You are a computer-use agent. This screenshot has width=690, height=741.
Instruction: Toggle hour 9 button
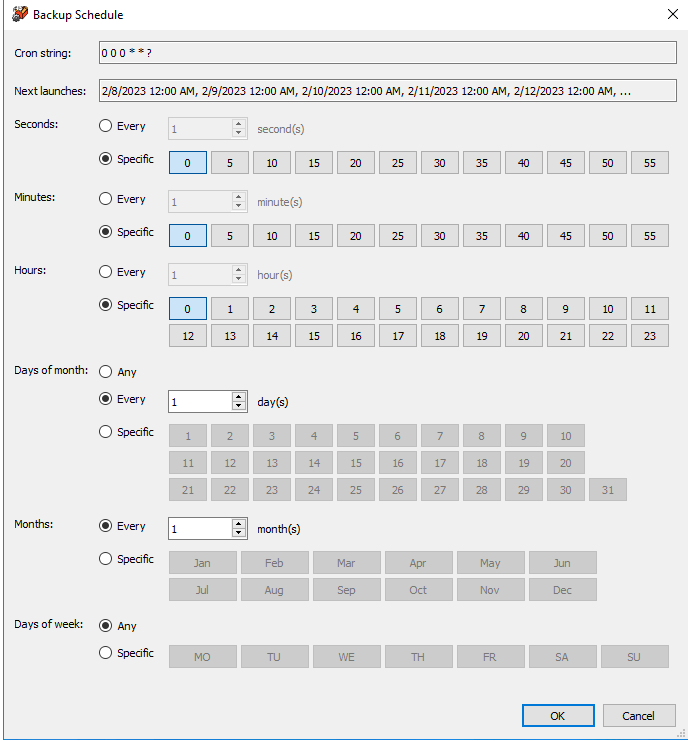tap(566, 309)
